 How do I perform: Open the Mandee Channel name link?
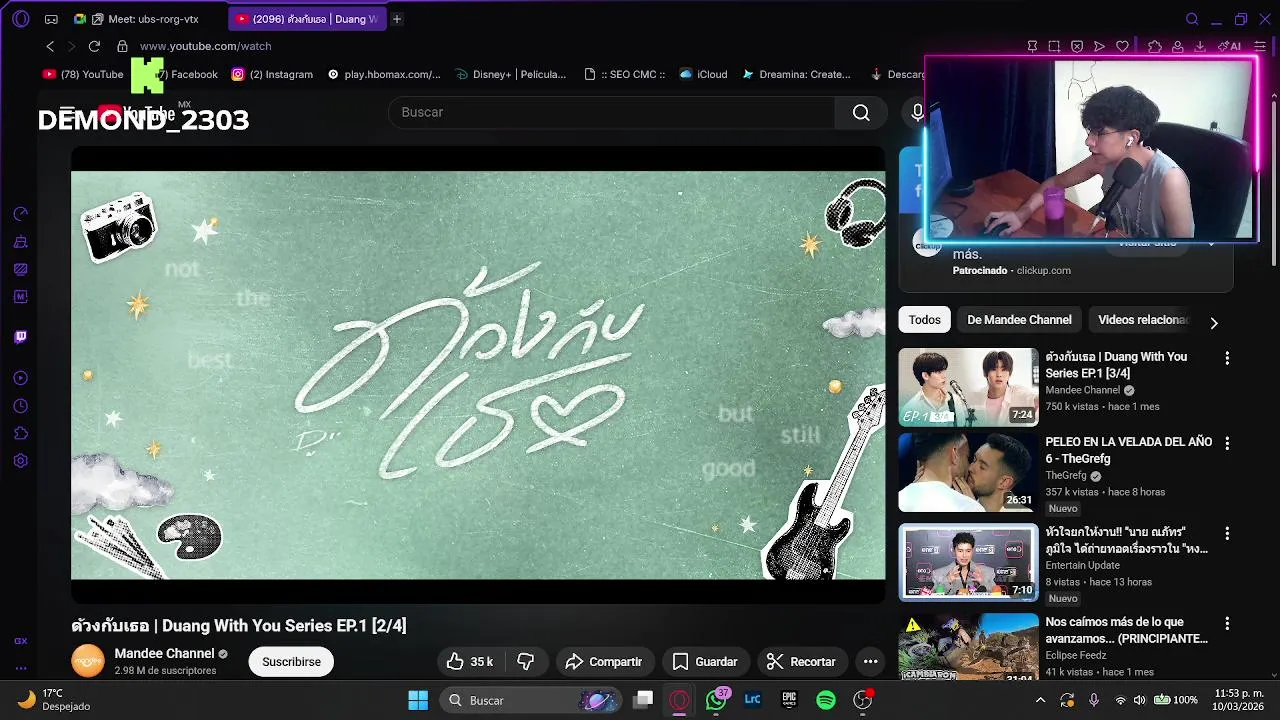pyautogui.click(x=164, y=653)
